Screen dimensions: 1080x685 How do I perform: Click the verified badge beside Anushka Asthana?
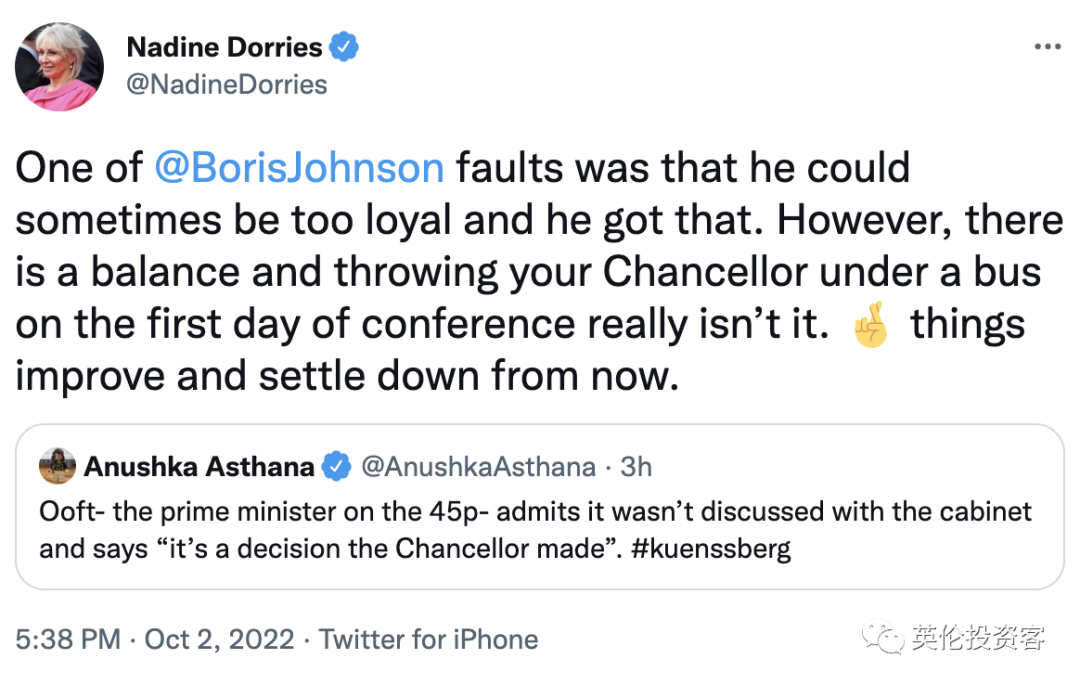[334, 466]
